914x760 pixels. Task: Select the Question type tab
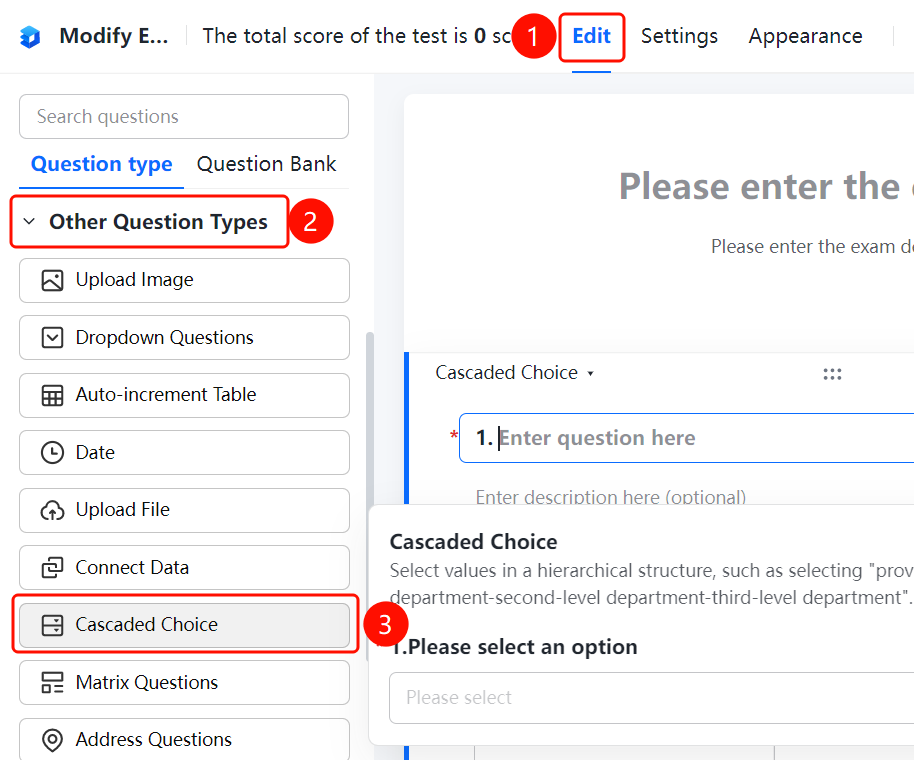[101, 165]
